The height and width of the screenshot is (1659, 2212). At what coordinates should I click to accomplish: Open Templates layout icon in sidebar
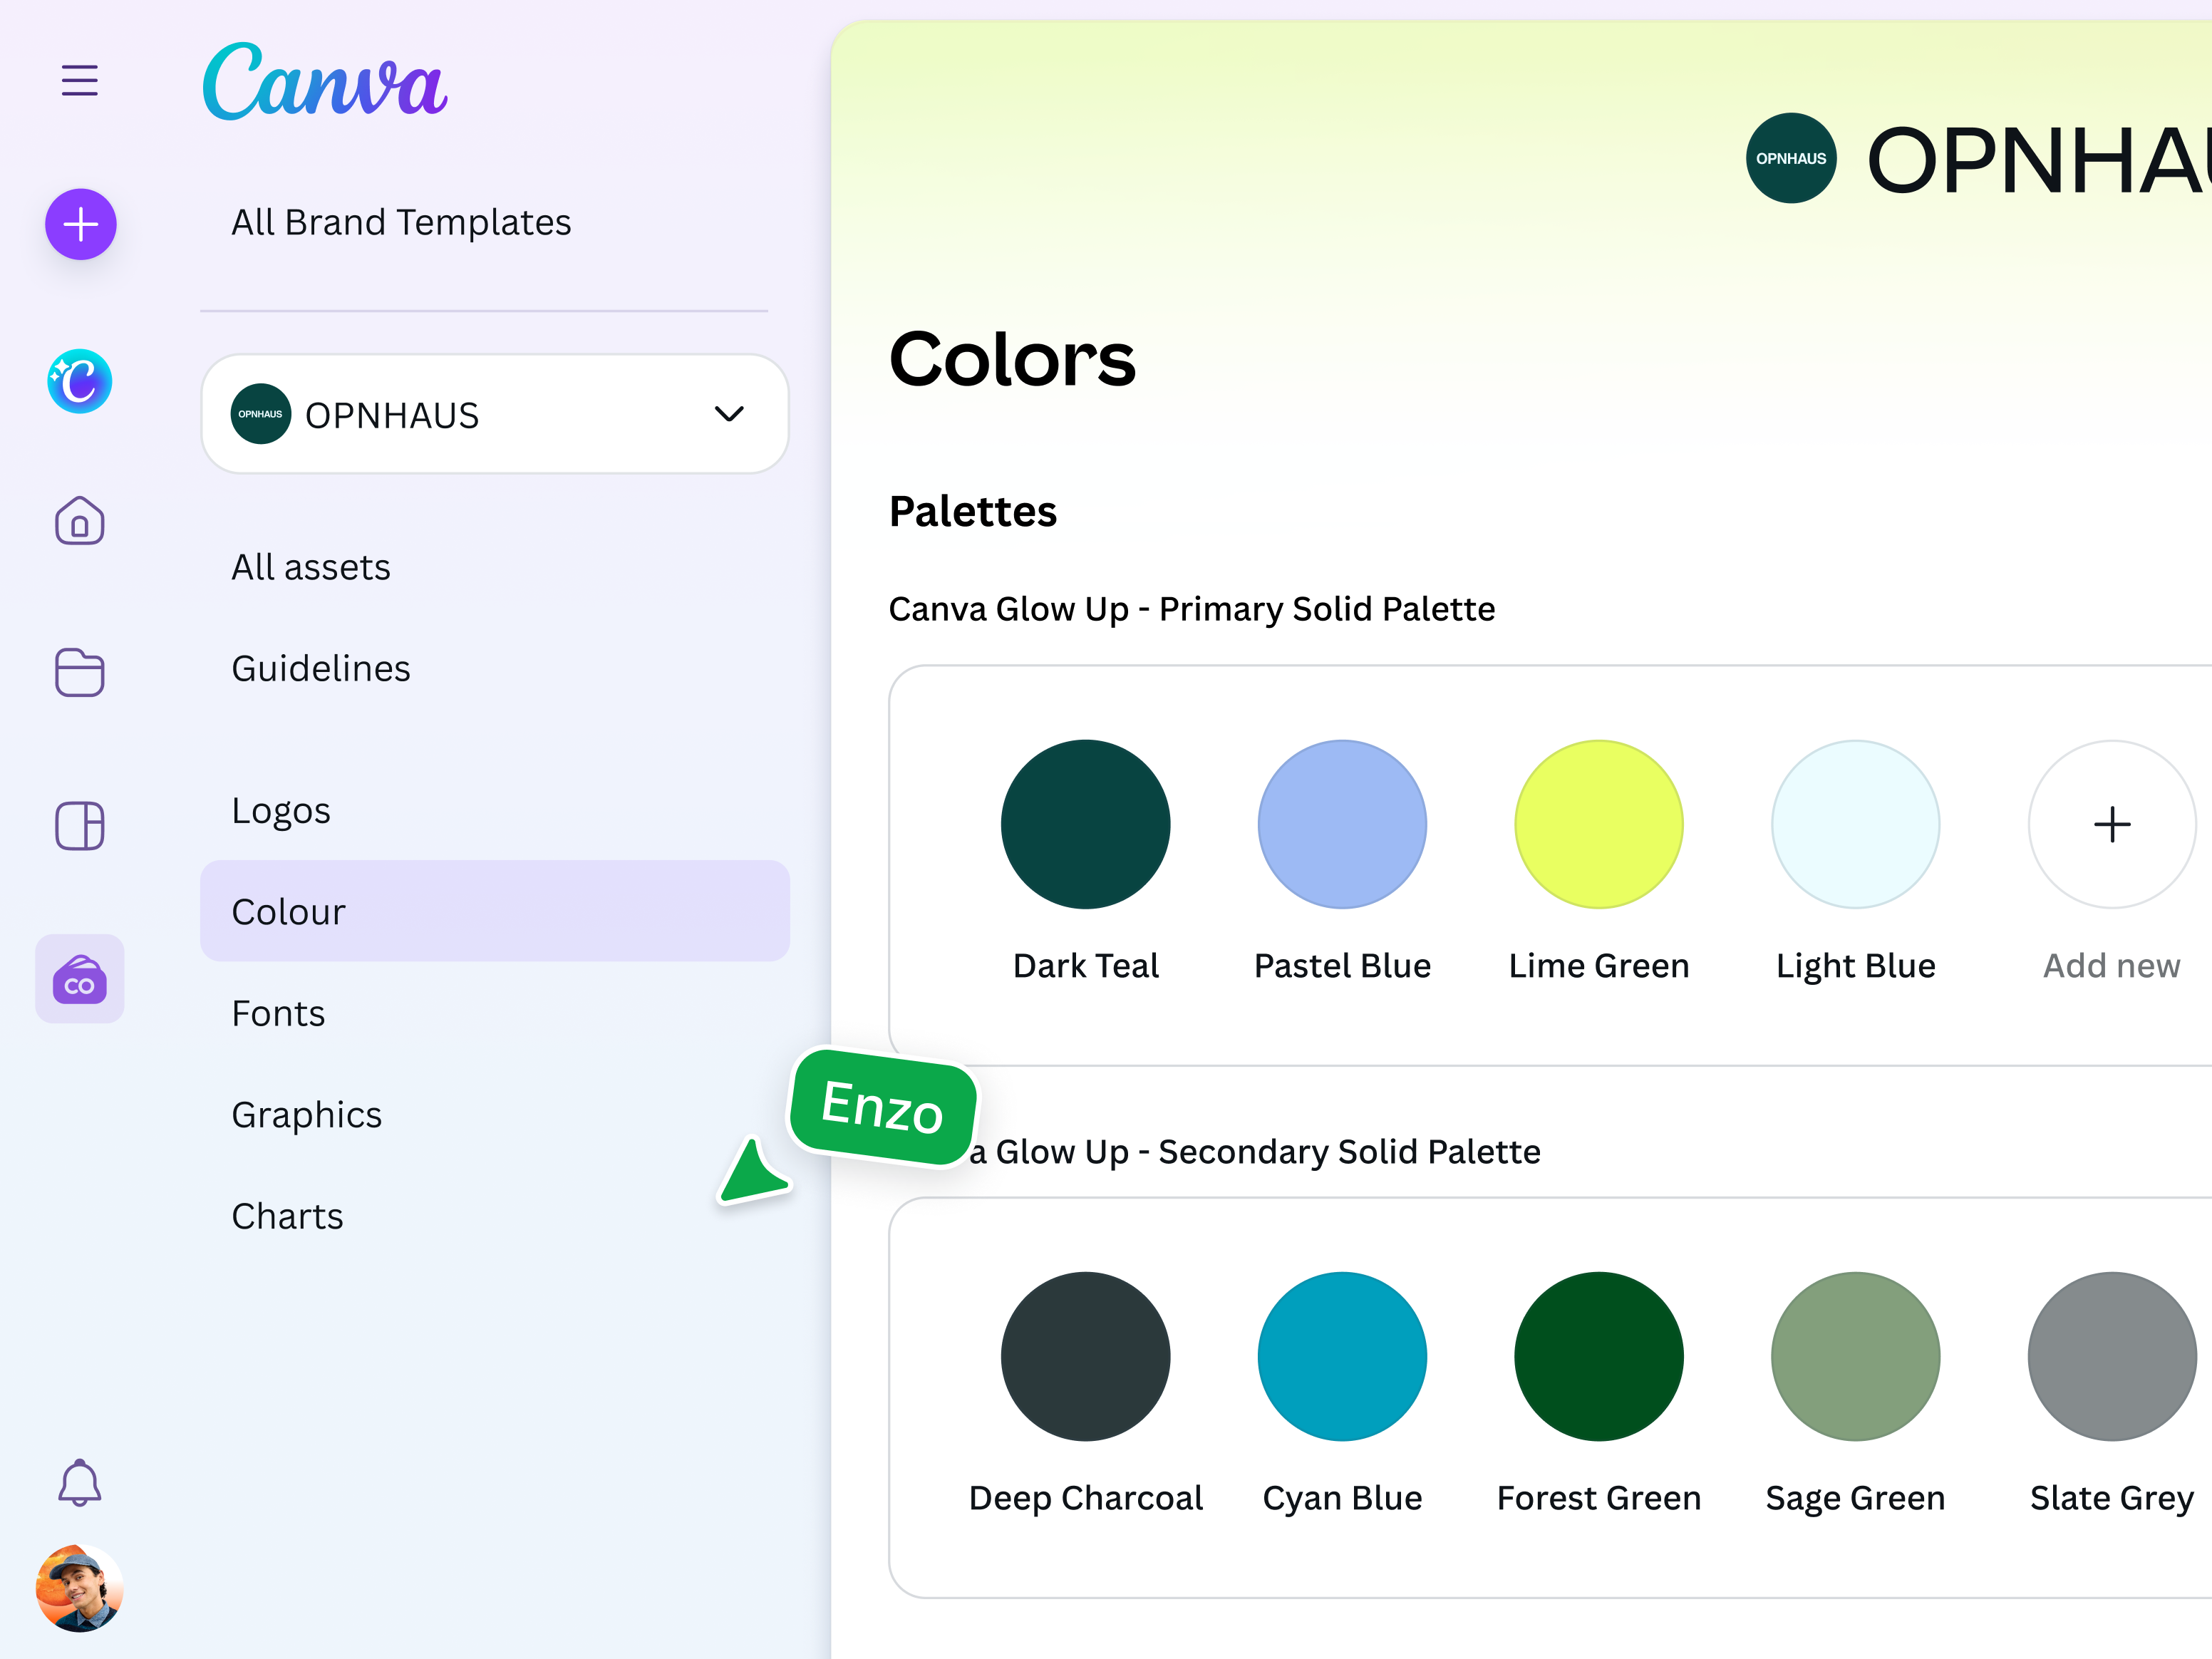tap(80, 826)
